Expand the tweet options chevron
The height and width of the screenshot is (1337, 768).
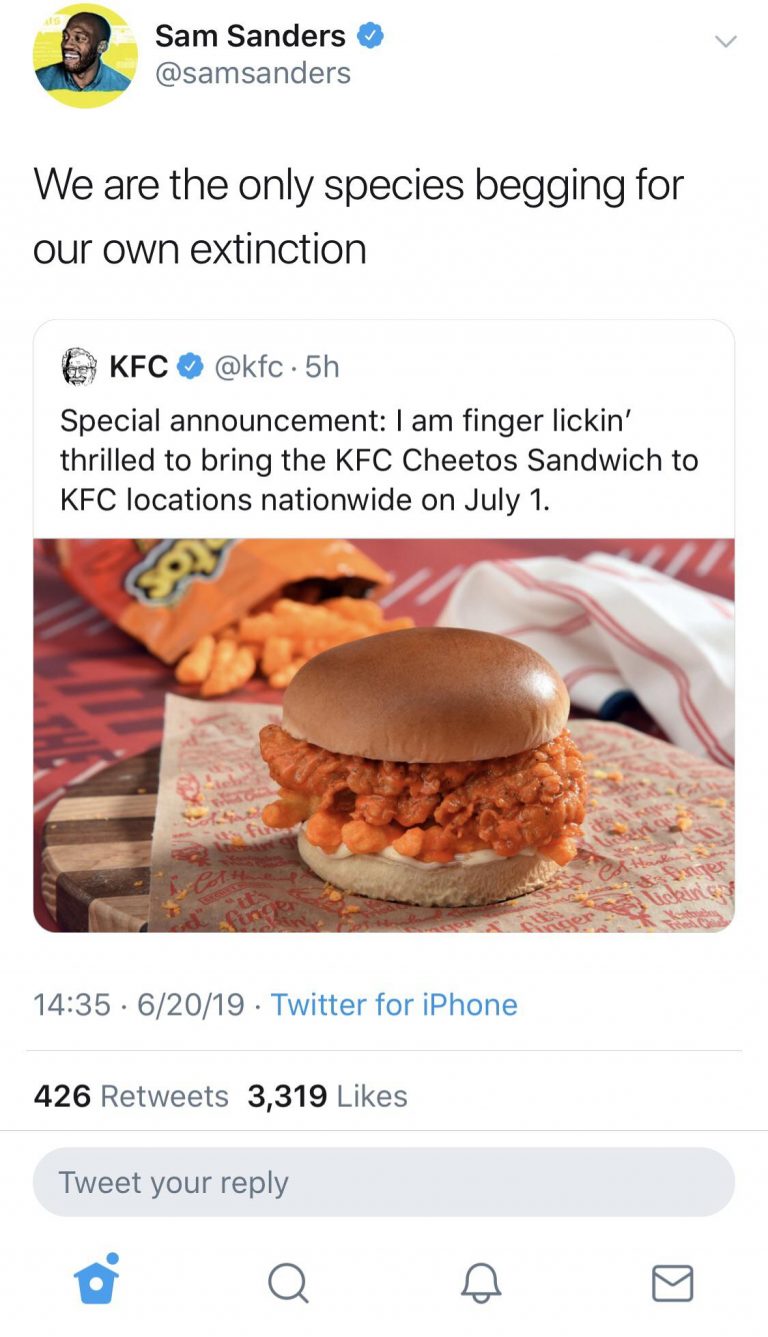click(x=725, y=42)
